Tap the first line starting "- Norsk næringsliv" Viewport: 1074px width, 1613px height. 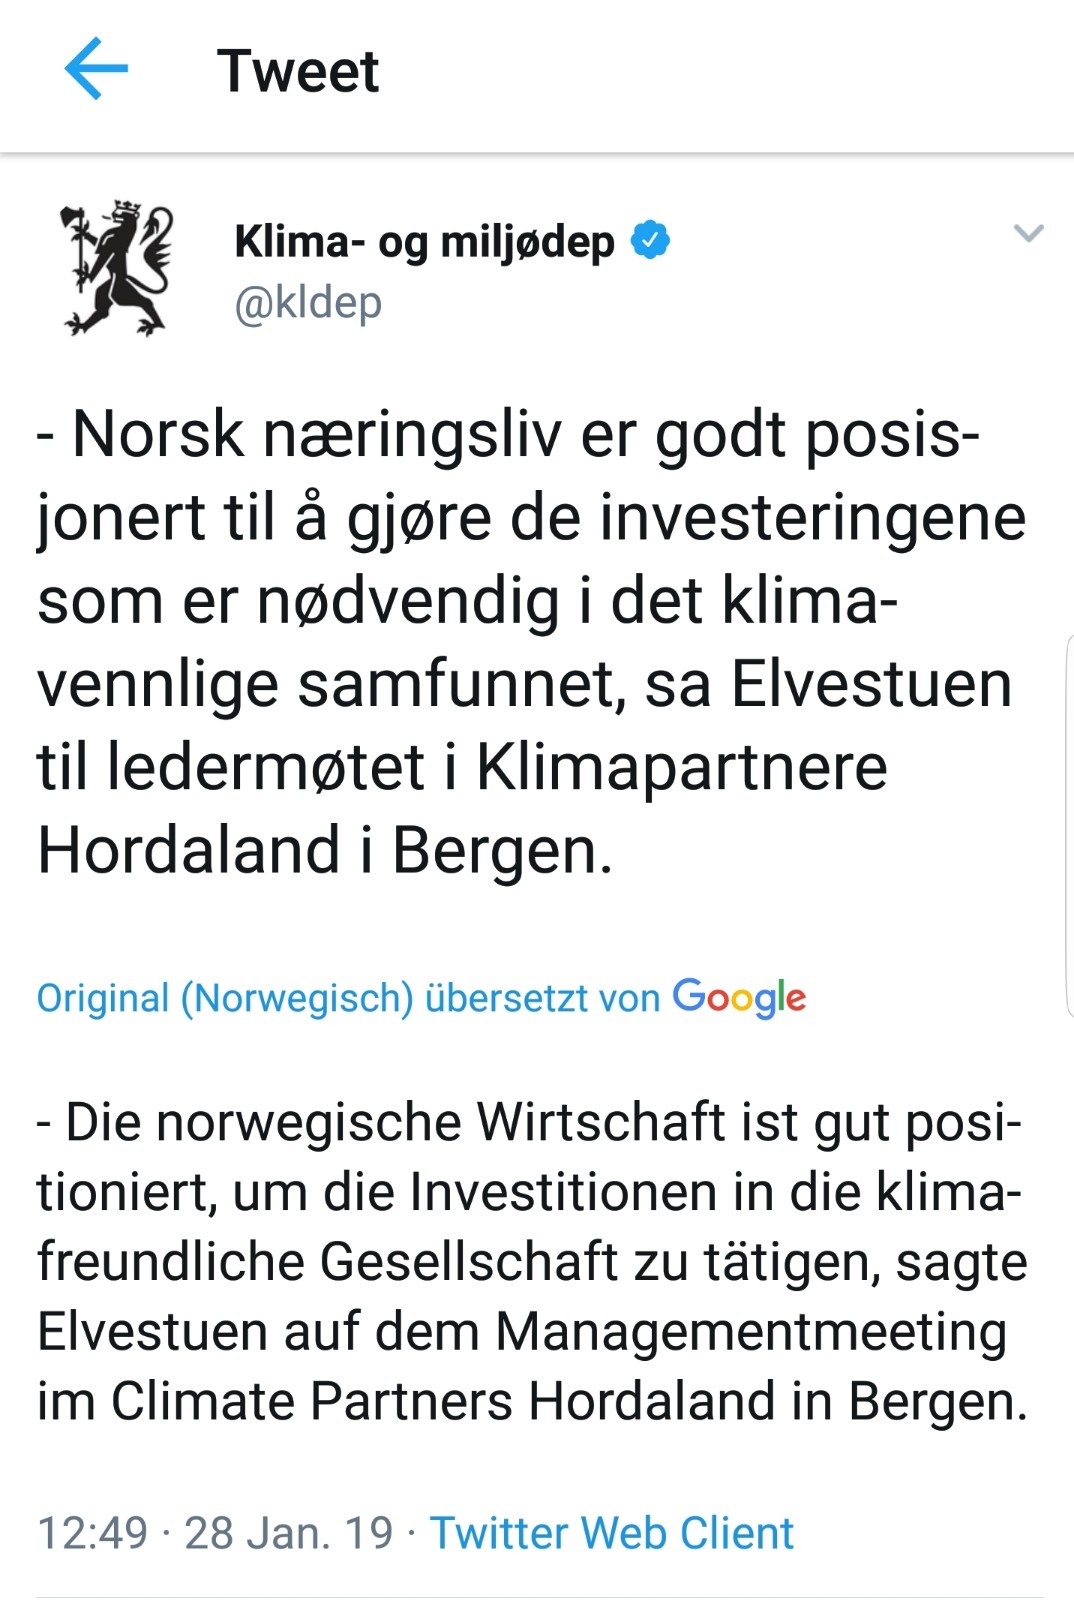coord(508,435)
